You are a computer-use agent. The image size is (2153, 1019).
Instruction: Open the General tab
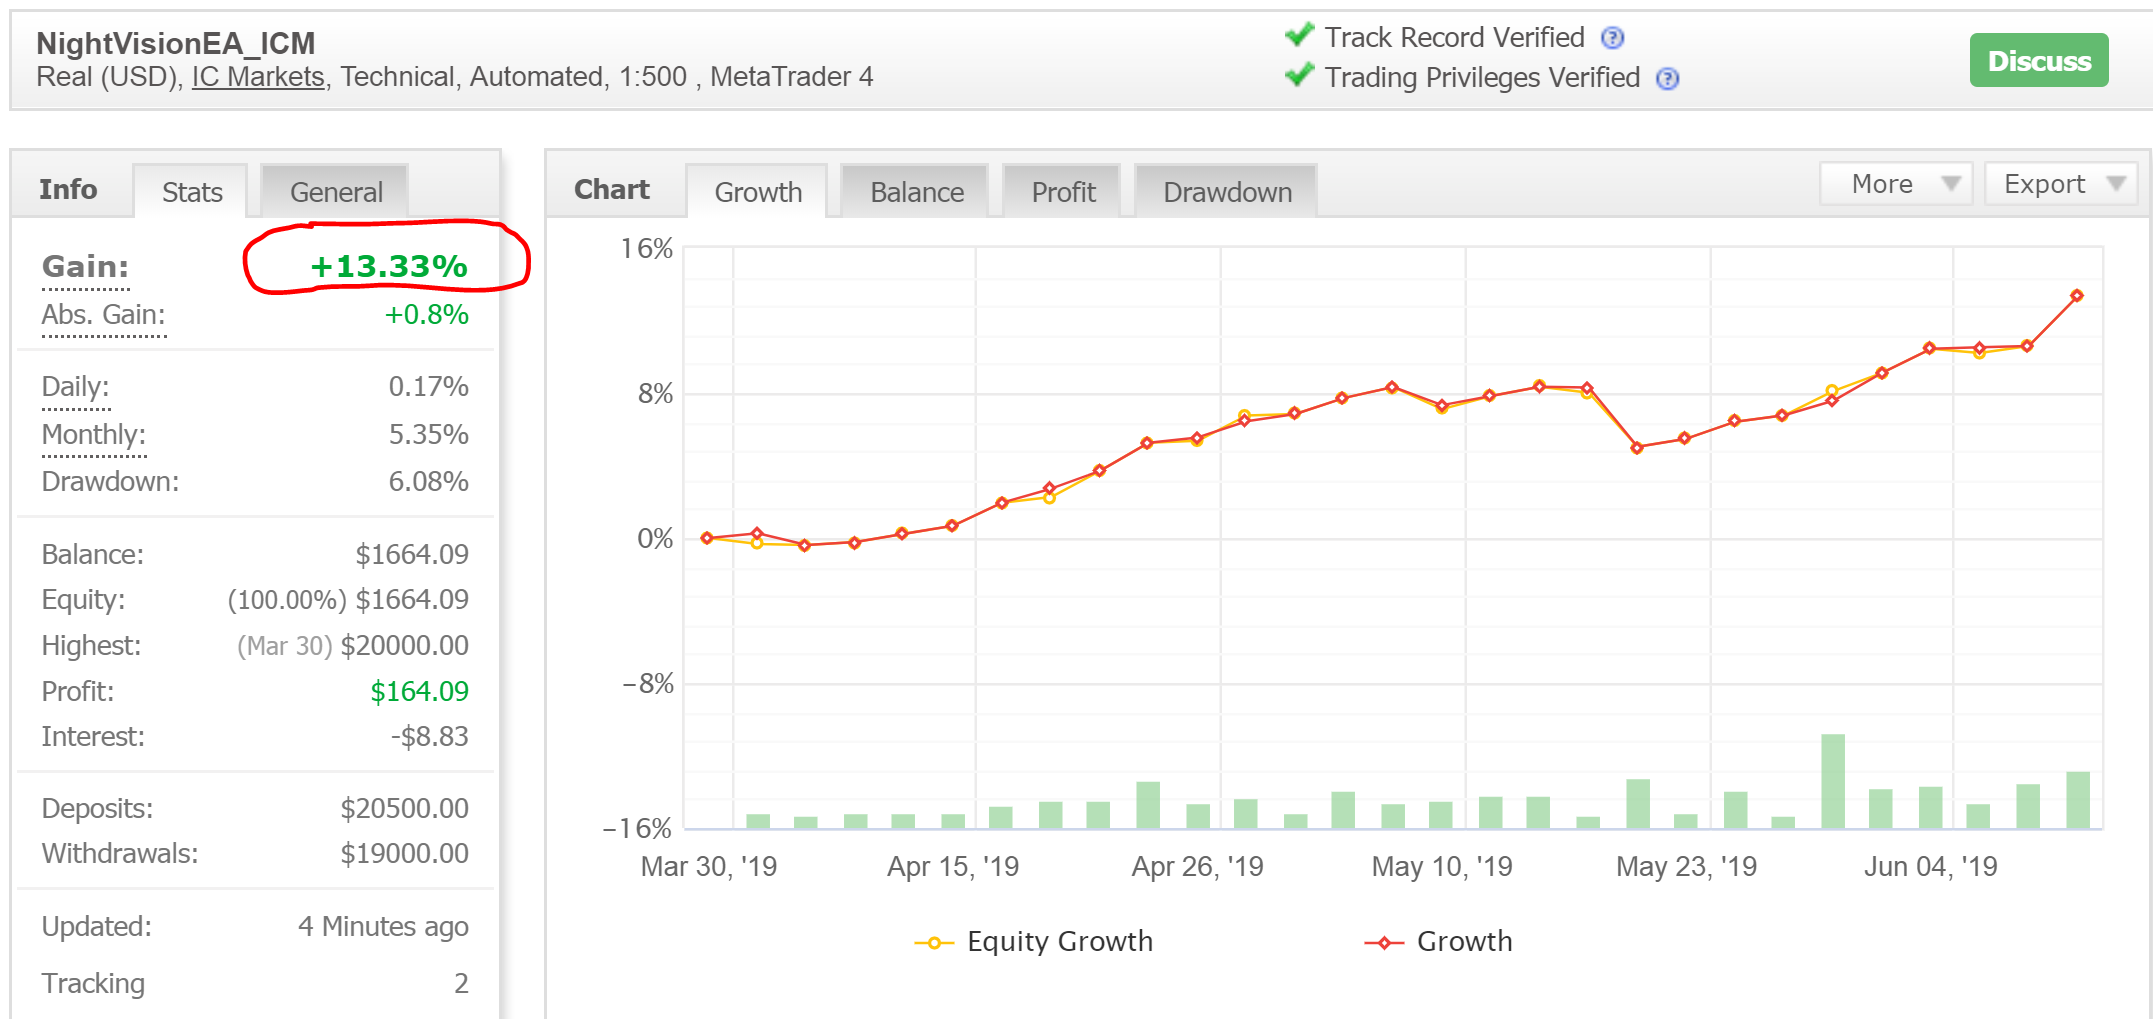(336, 192)
